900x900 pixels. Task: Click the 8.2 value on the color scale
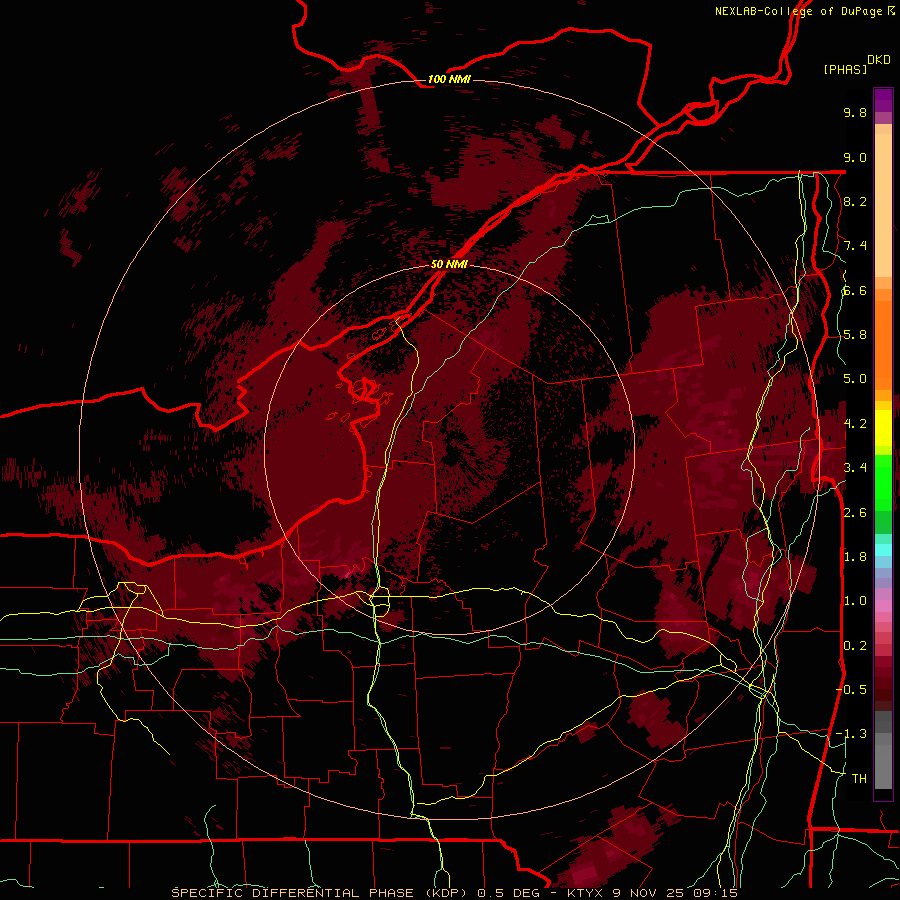(x=855, y=201)
